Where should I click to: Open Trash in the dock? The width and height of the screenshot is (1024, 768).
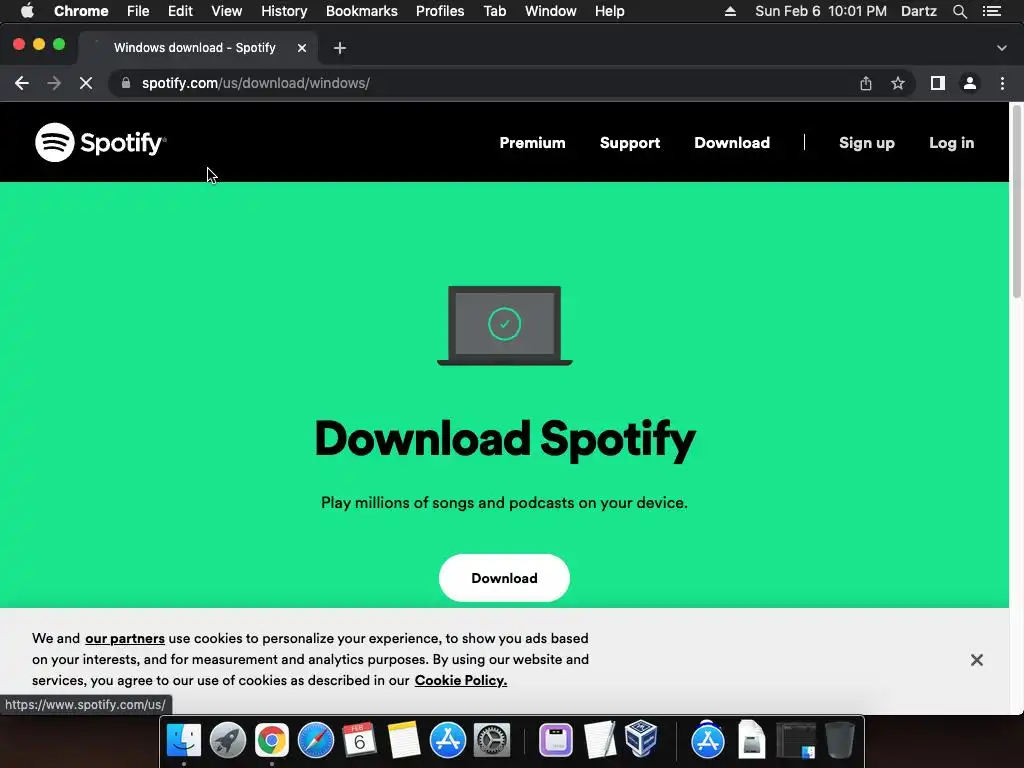[x=839, y=740]
